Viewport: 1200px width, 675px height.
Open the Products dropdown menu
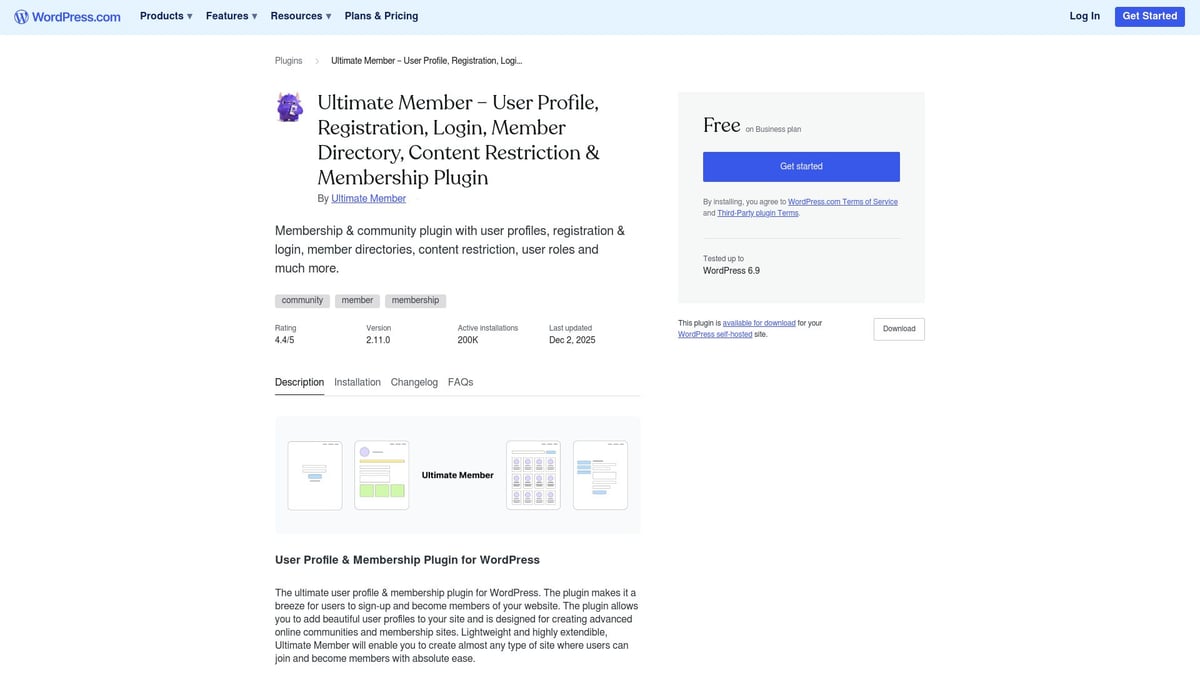click(x=164, y=16)
